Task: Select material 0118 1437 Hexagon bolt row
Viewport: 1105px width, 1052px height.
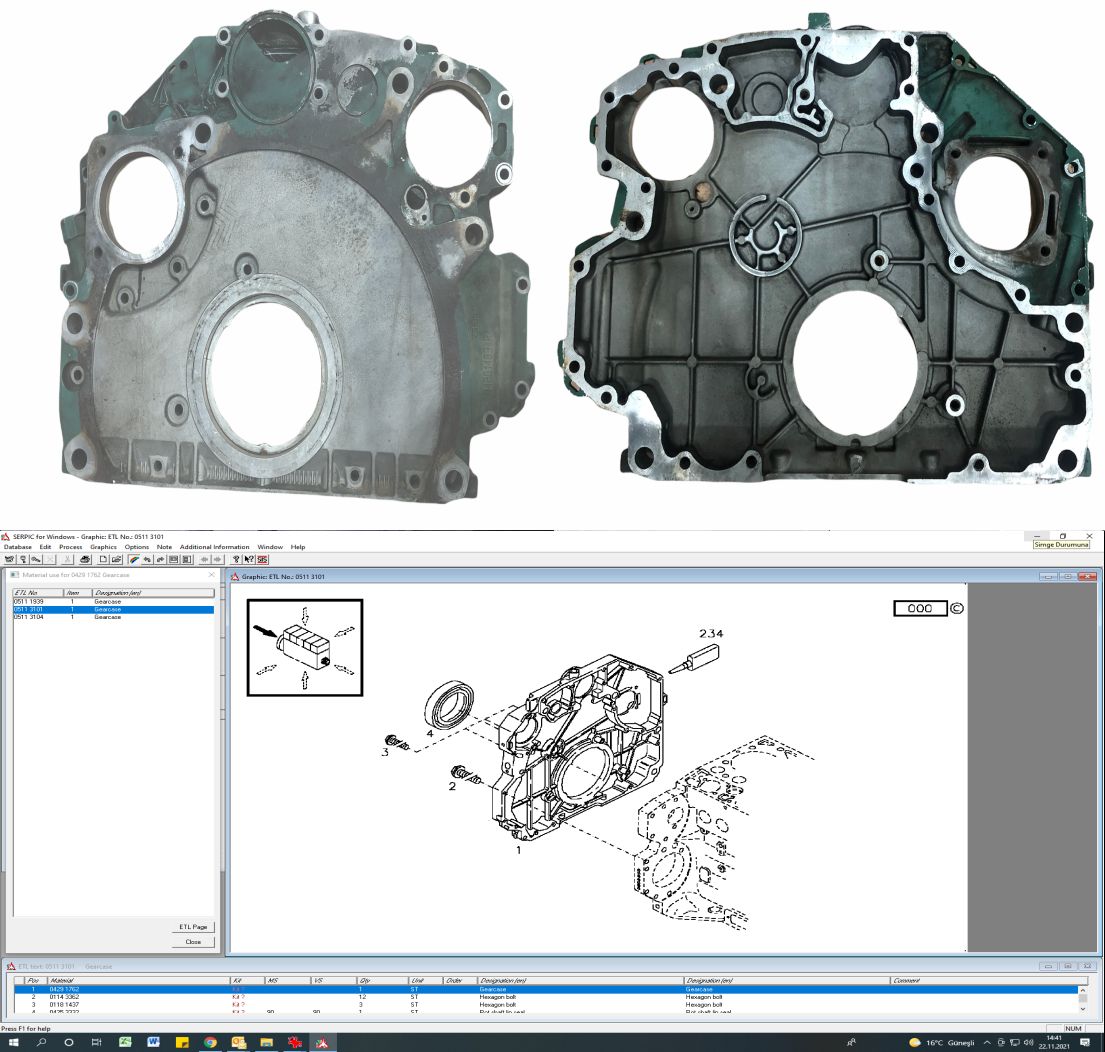Action: tap(547, 1005)
